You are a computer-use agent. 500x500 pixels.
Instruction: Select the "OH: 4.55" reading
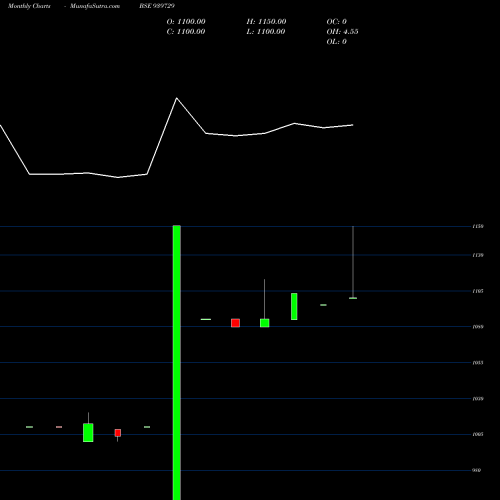(x=342, y=32)
